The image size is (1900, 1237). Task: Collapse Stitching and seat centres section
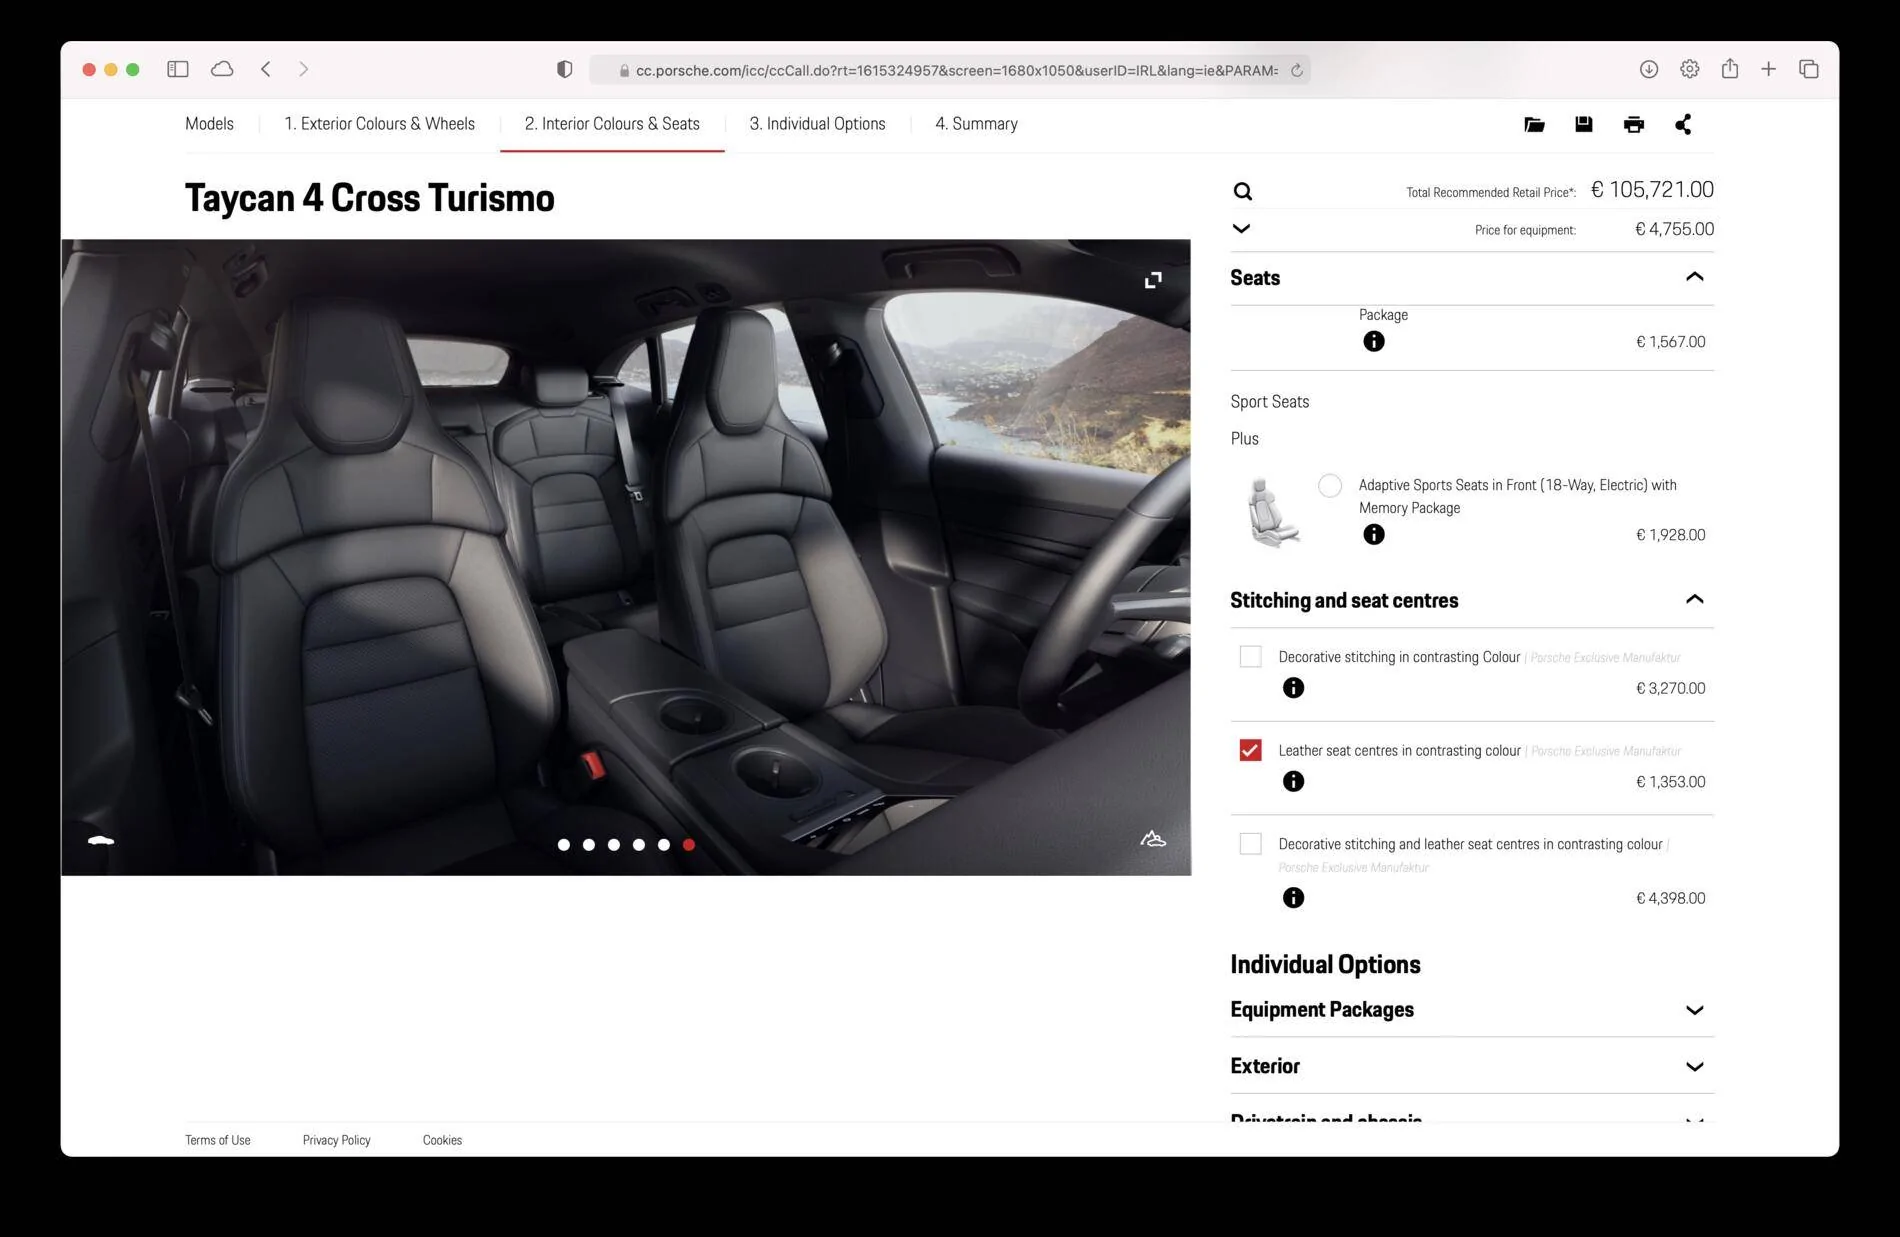click(1694, 599)
